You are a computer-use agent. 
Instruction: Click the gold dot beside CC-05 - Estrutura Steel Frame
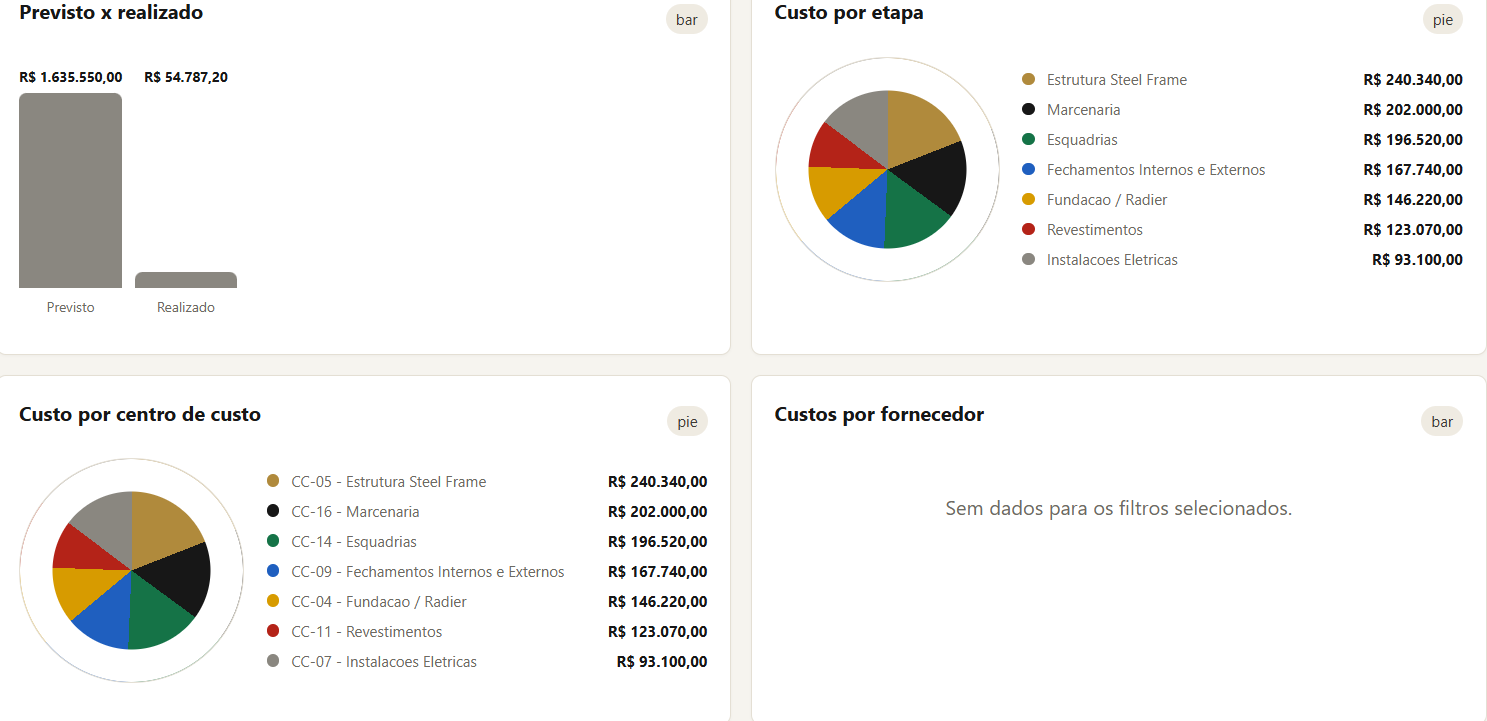(273, 481)
